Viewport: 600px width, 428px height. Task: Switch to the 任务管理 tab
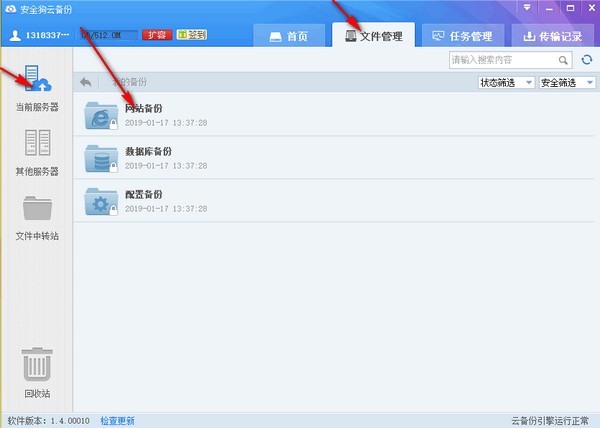[x=463, y=36]
